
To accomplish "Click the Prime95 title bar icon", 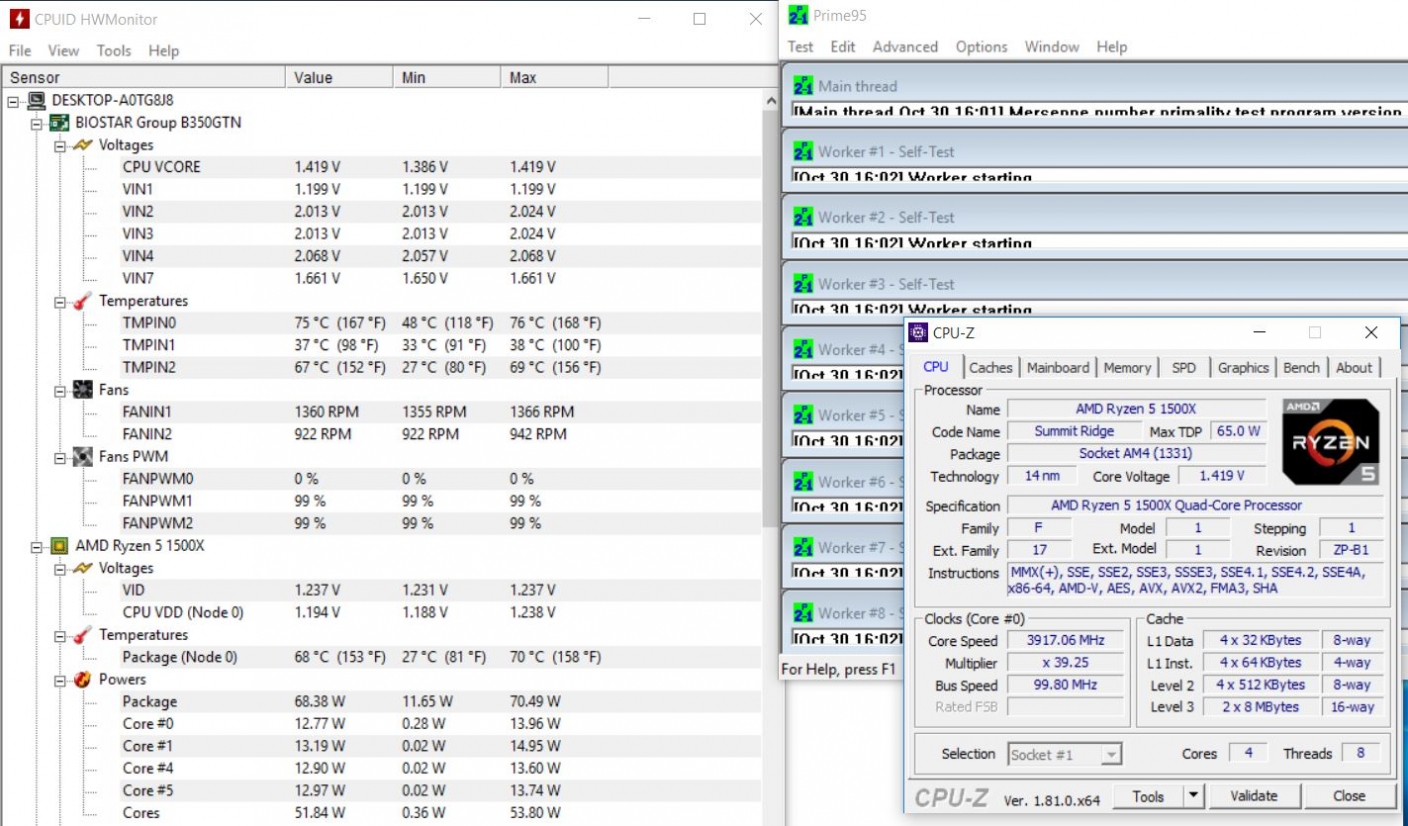I will [798, 15].
